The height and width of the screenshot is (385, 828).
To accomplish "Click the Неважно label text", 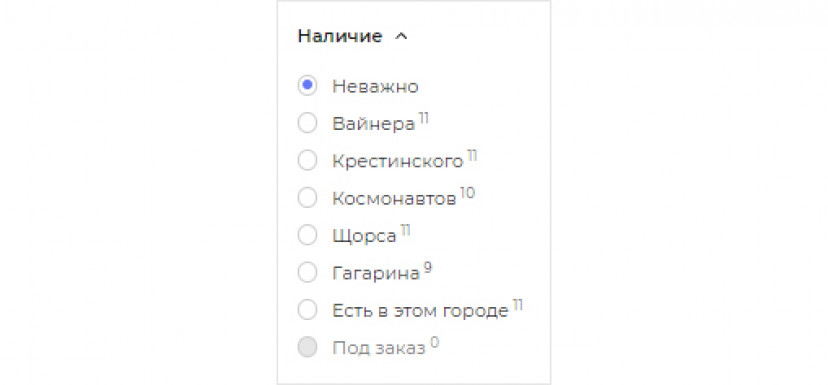I will [375, 87].
